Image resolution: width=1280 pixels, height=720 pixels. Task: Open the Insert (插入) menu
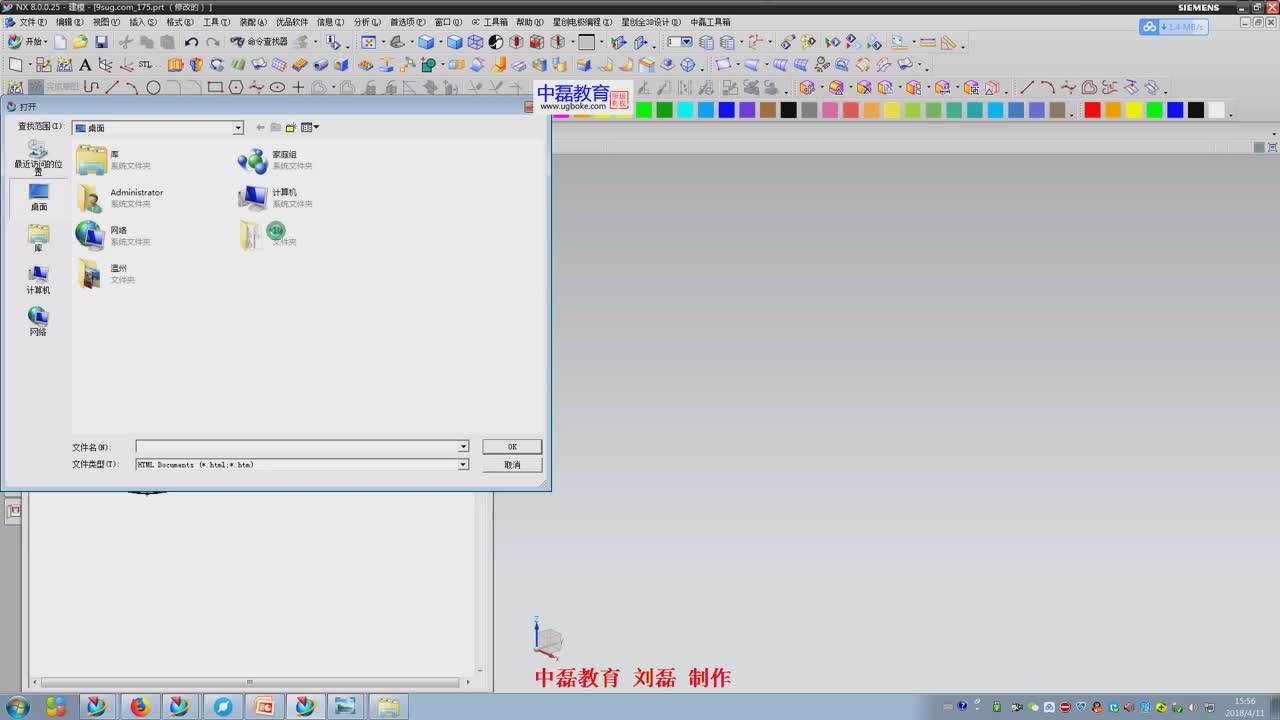143,22
